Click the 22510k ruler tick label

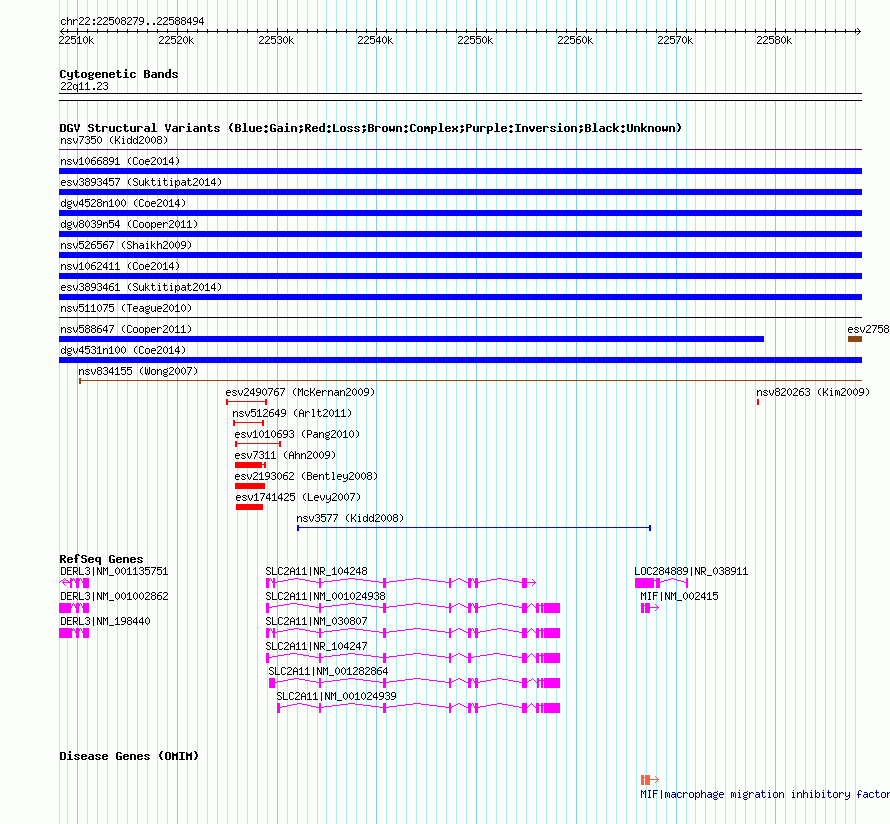tap(76, 40)
